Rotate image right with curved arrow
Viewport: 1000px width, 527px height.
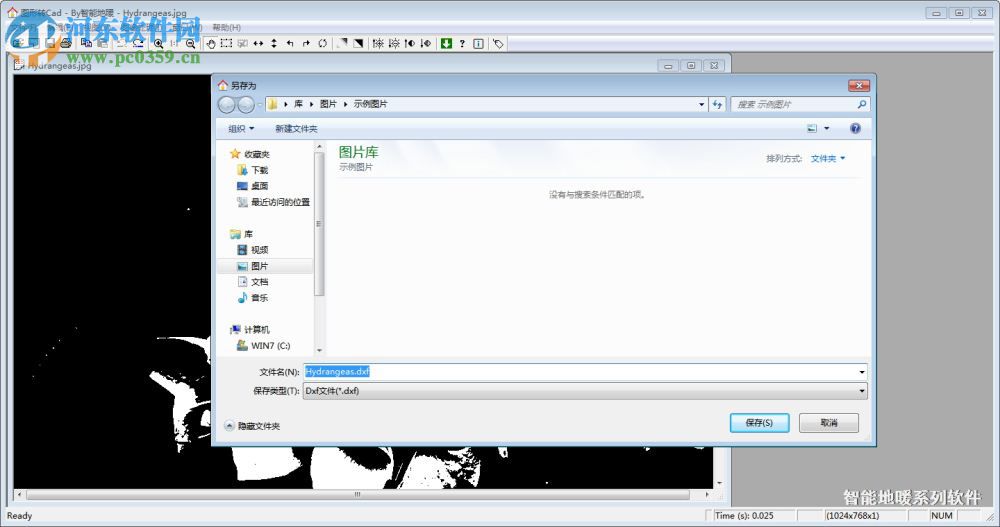point(306,43)
